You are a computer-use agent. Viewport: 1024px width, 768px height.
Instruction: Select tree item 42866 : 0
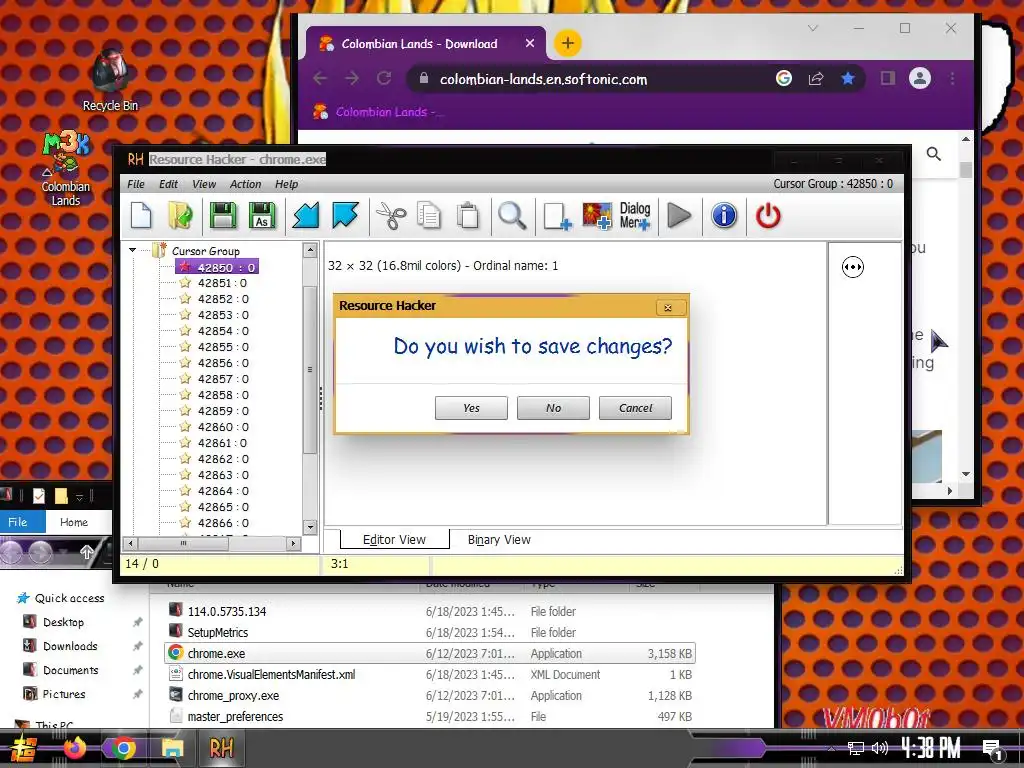(x=223, y=523)
